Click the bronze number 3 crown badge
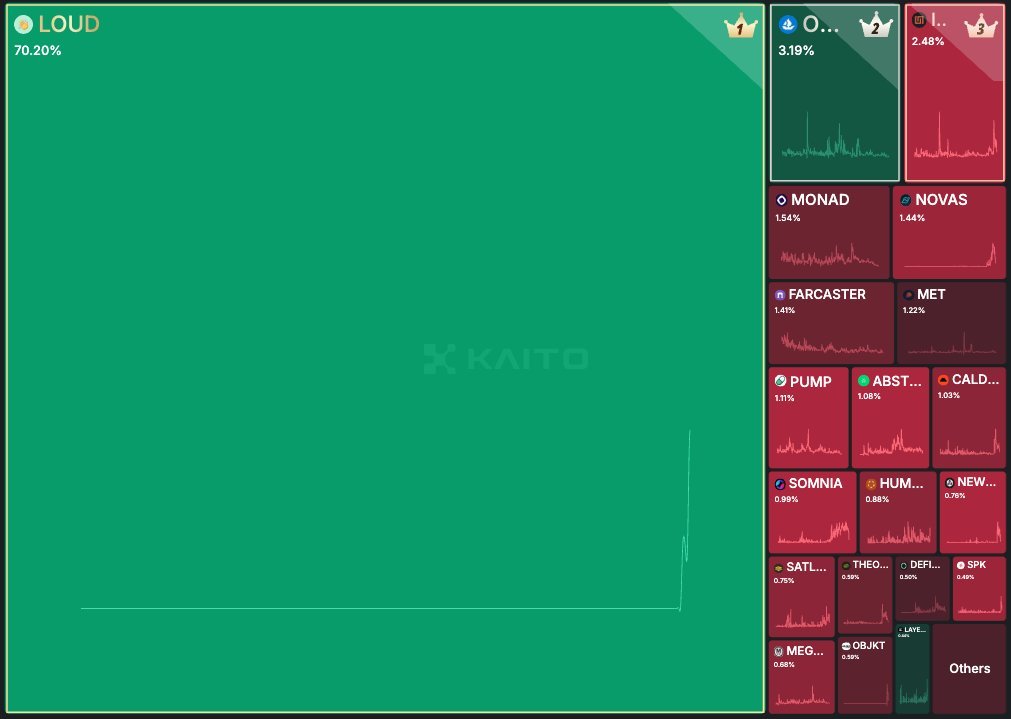This screenshot has width=1011, height=719. coord(981,26)
